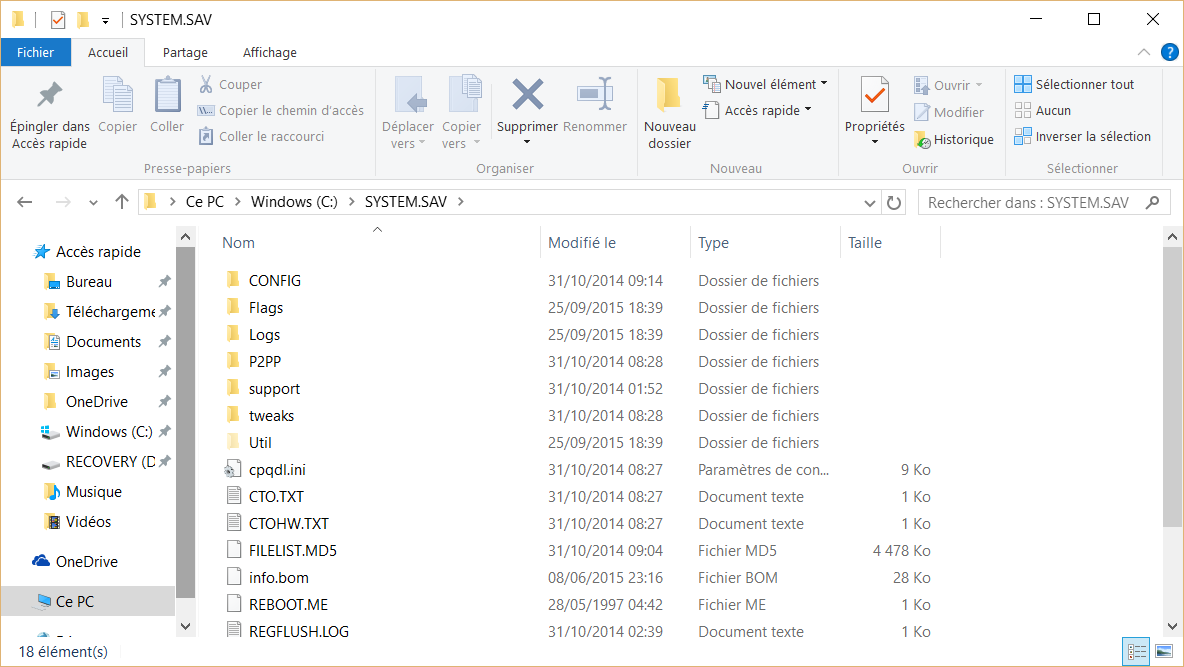Select the cpqdl.ini file
The image size is (1184, 667).
click(x=277, y=470)
